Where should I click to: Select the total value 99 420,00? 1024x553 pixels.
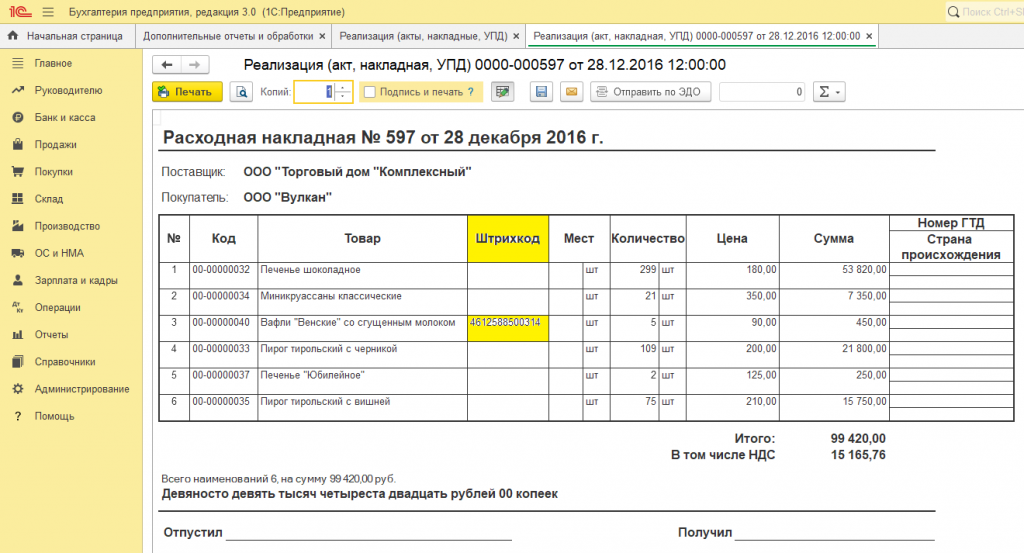(858, 439)
